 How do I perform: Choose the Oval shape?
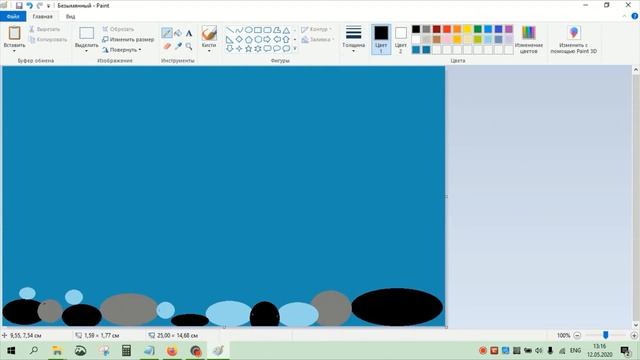(249, 30)
